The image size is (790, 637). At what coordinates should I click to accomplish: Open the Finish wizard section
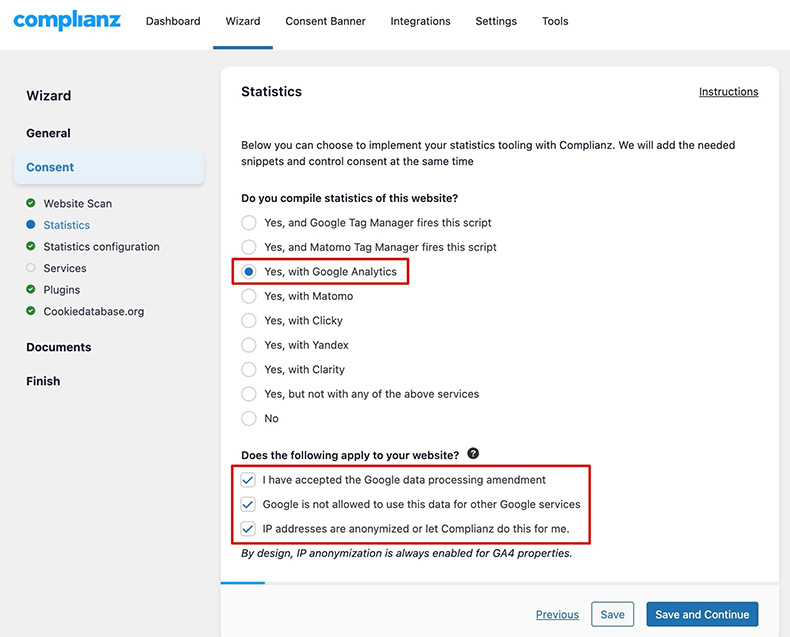coord(43,381)
